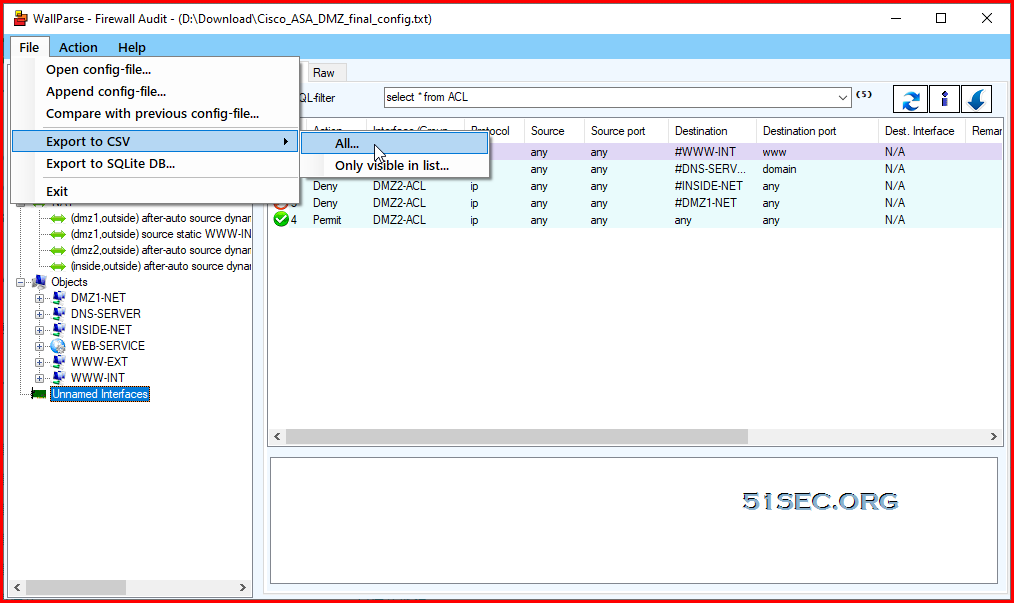Select WEB-SERVICE in object tree
1014x603 pixels.
click(x=108, y=345)
